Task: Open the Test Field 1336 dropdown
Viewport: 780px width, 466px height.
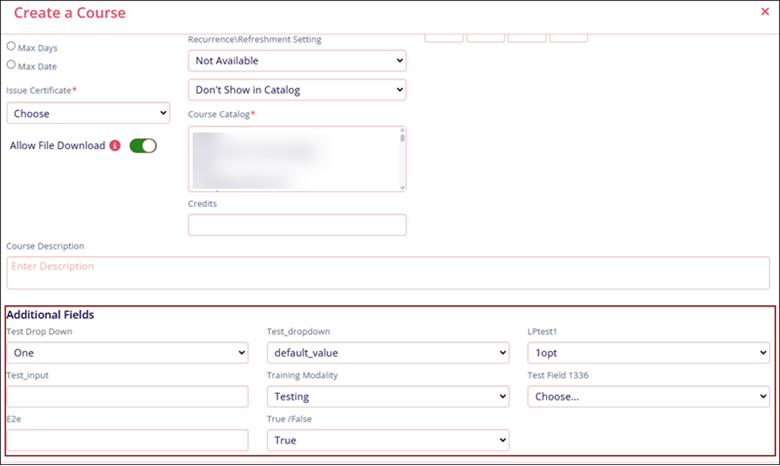Action: coord(648,396)
